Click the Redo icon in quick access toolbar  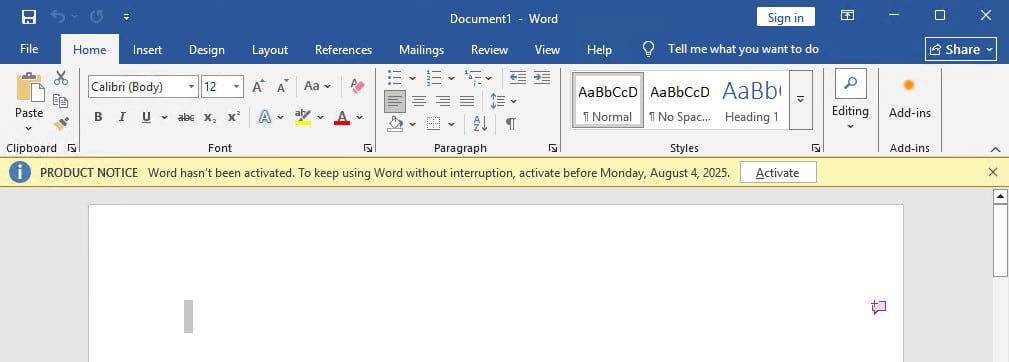(x=97, y=17)
